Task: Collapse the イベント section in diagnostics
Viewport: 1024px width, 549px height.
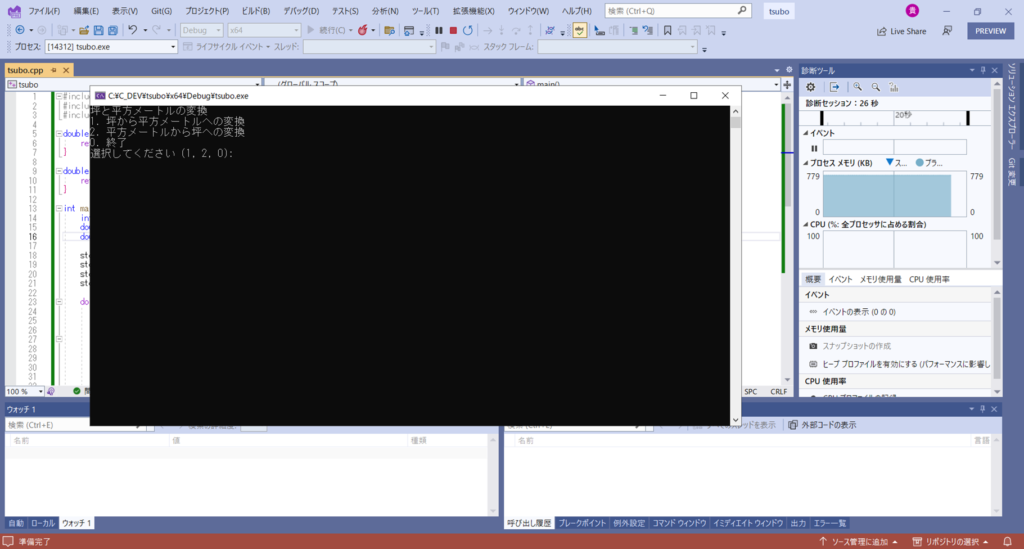Action: click(x=805, y=133)
